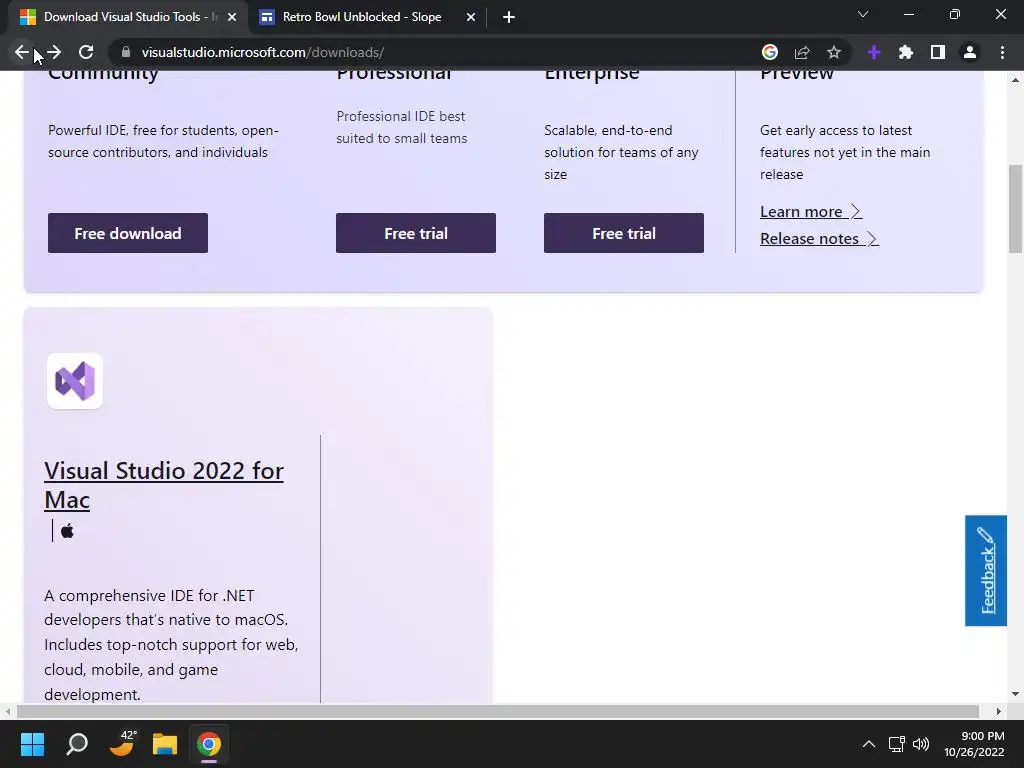Click the 'Get early access to latest features' text
1024x768 pixels.
844,152
